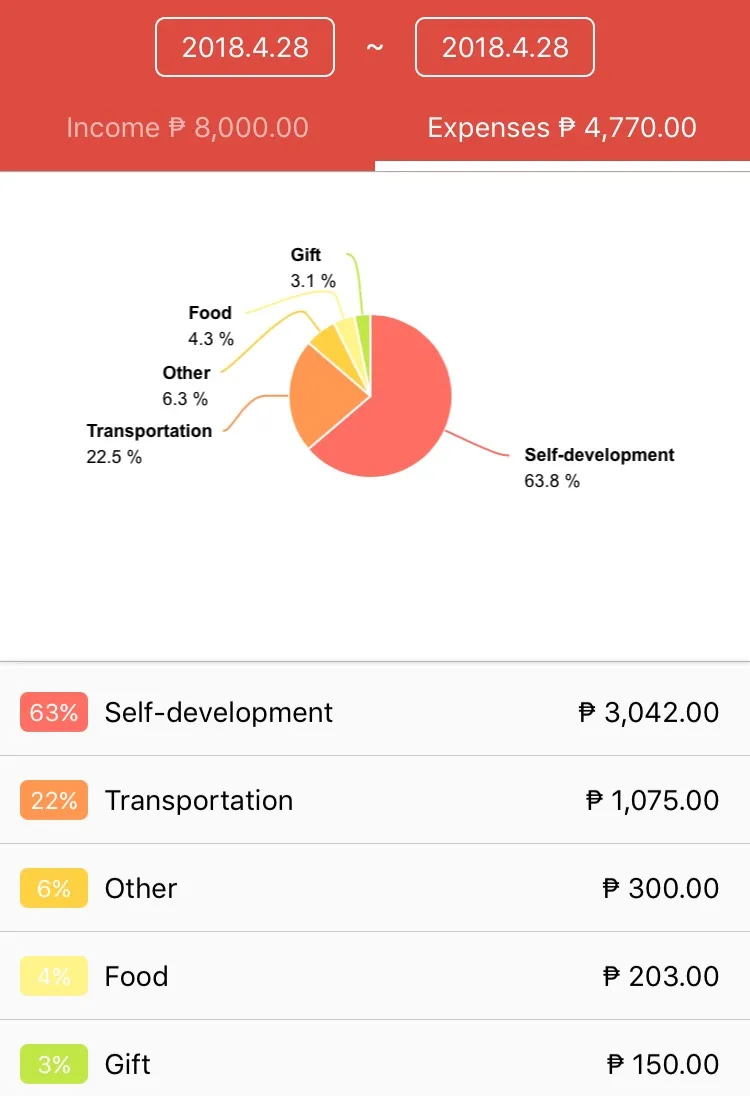Click the 3% green percentage badge
This screenshot has width=750, height=1096.
click(x=54, y=1065)
